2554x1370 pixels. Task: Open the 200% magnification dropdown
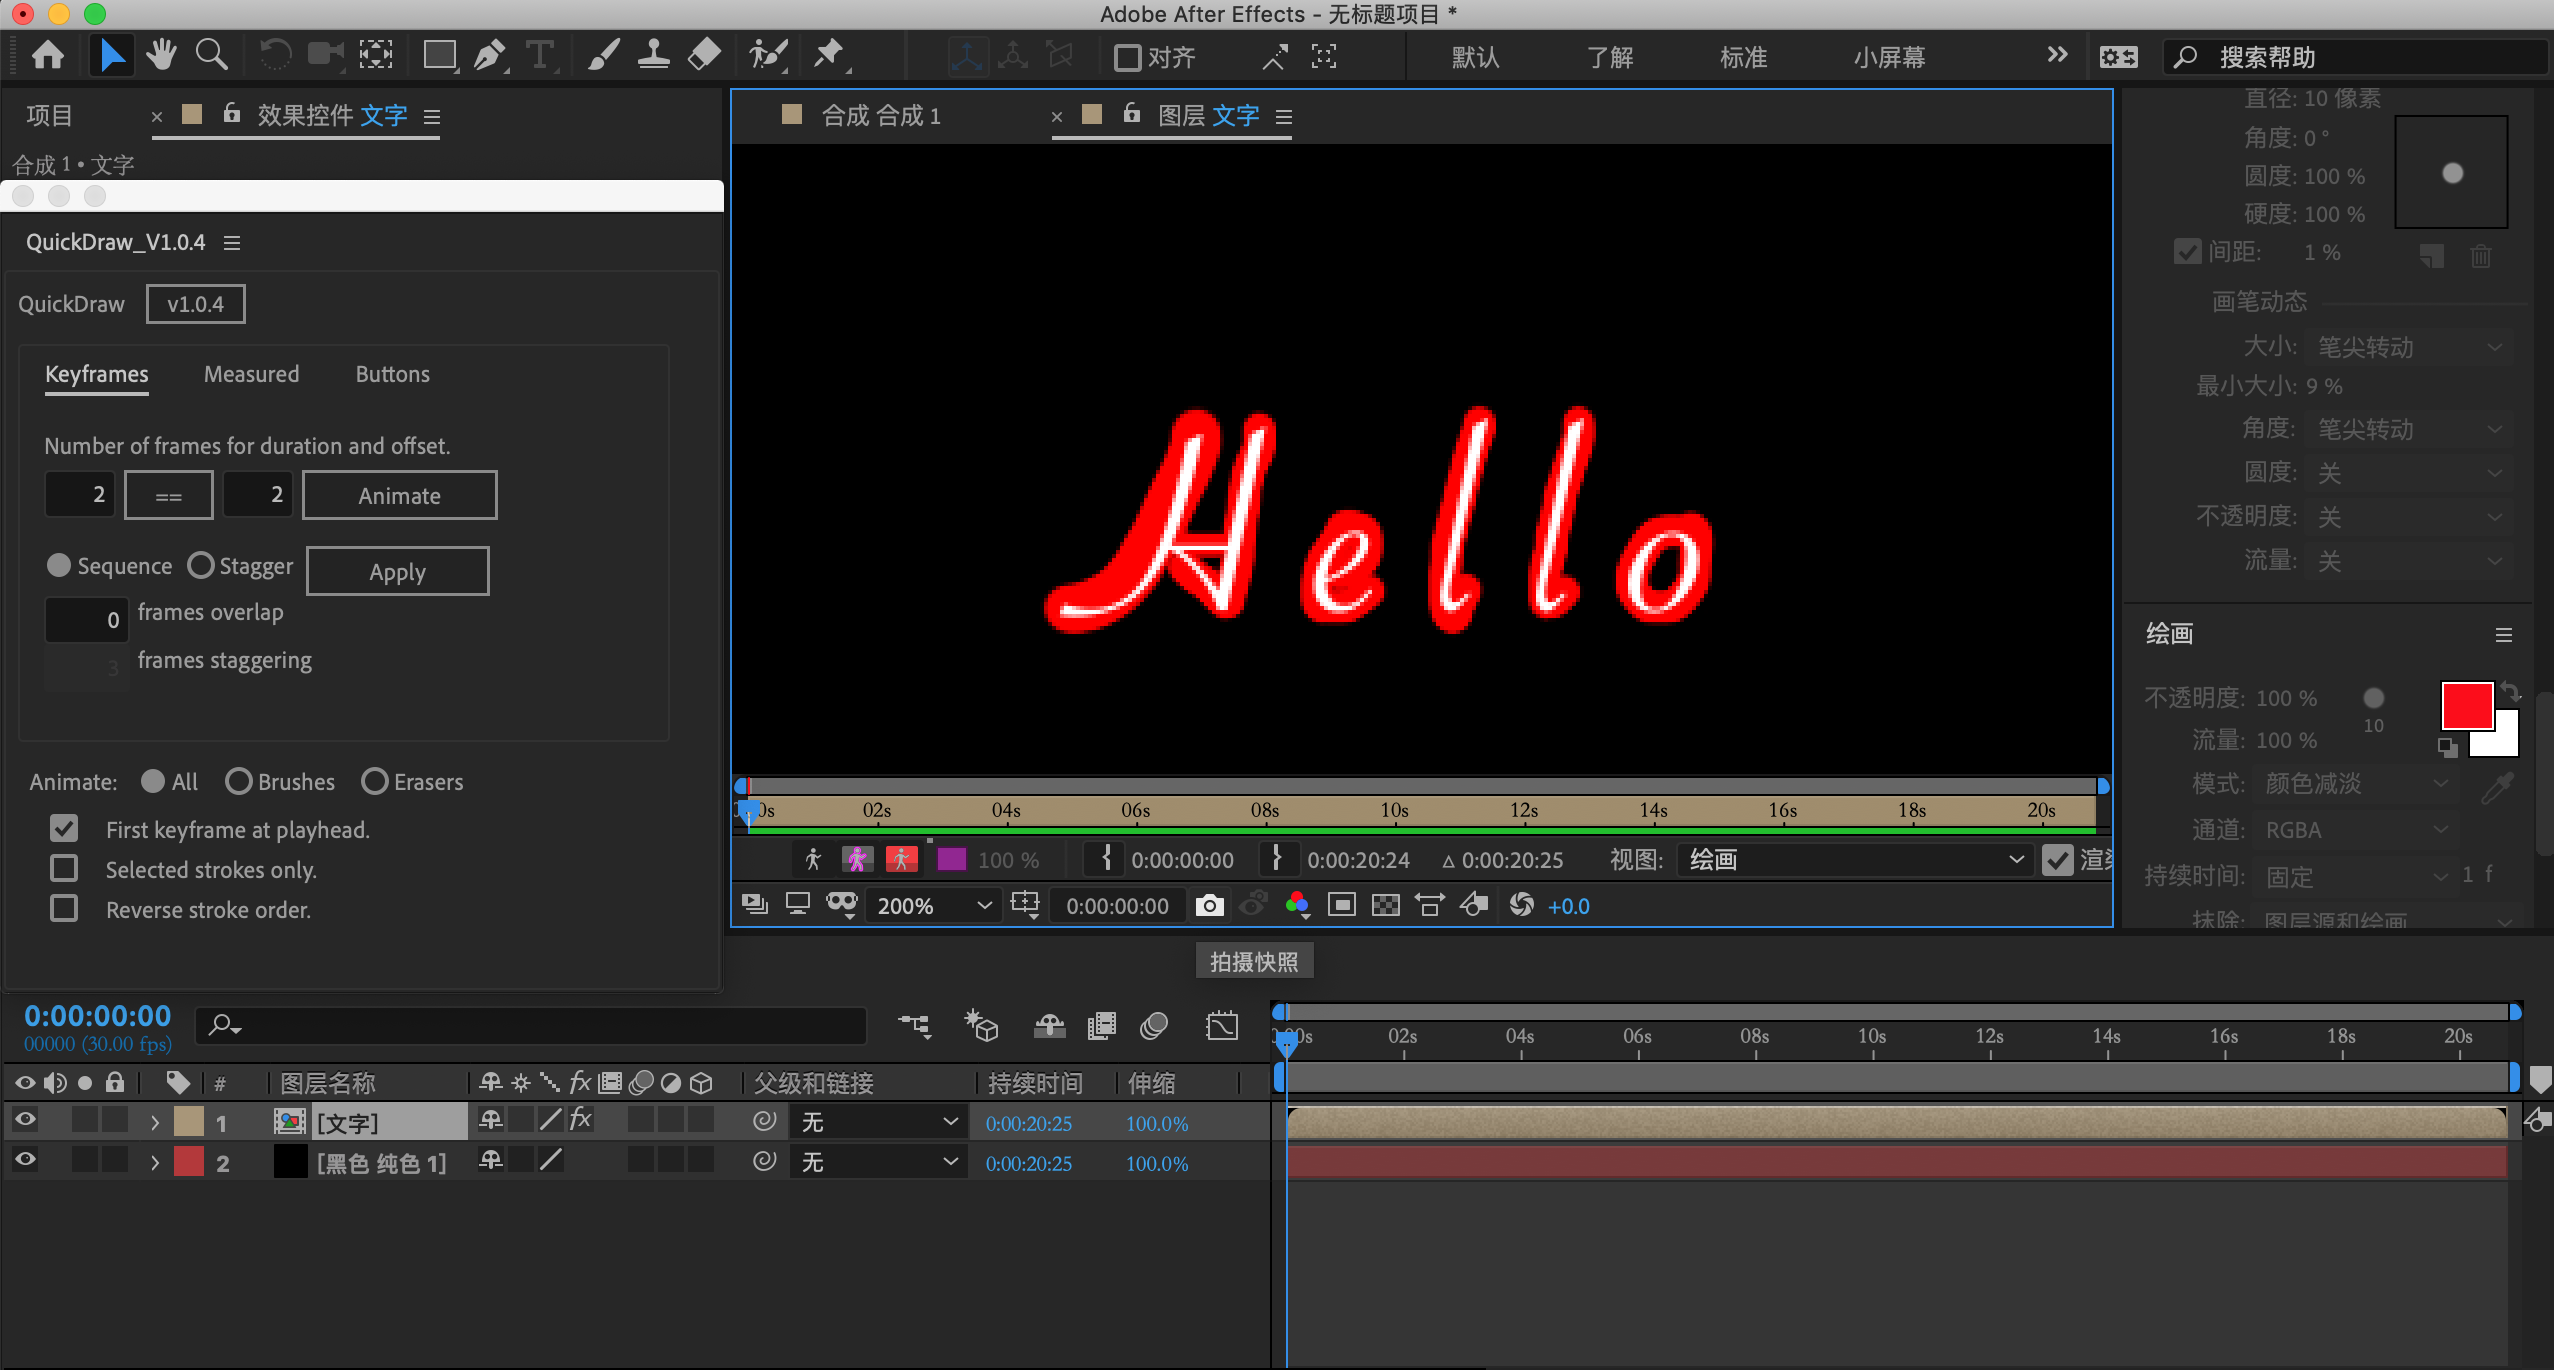[933, 906]
